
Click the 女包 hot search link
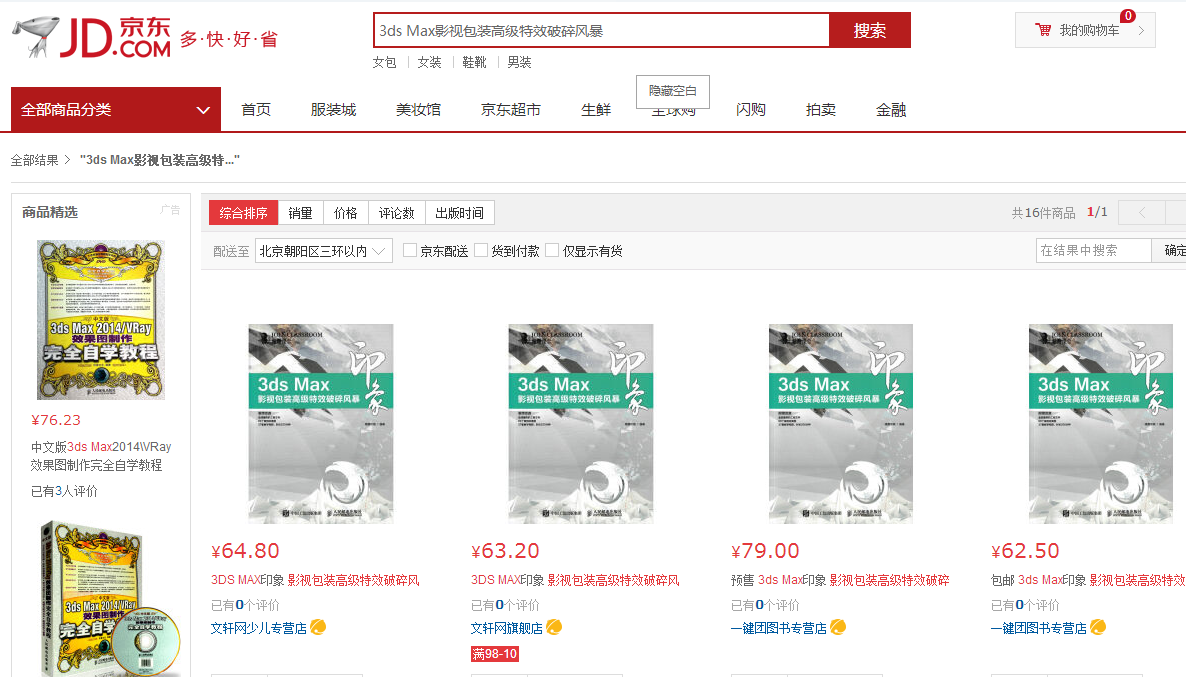(384, 62)
